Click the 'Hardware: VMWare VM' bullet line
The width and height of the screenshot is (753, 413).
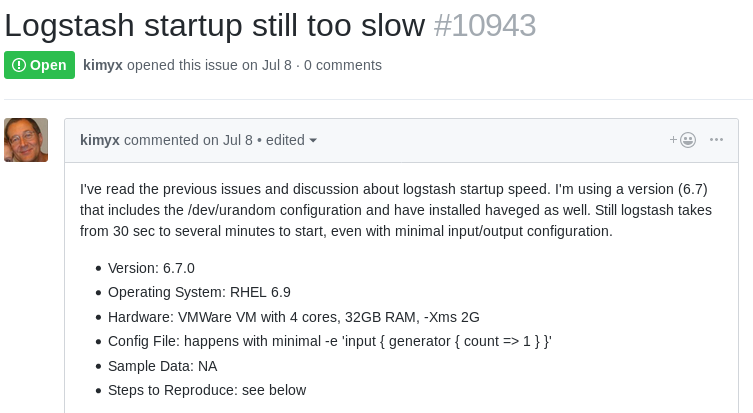click(293, 317)
